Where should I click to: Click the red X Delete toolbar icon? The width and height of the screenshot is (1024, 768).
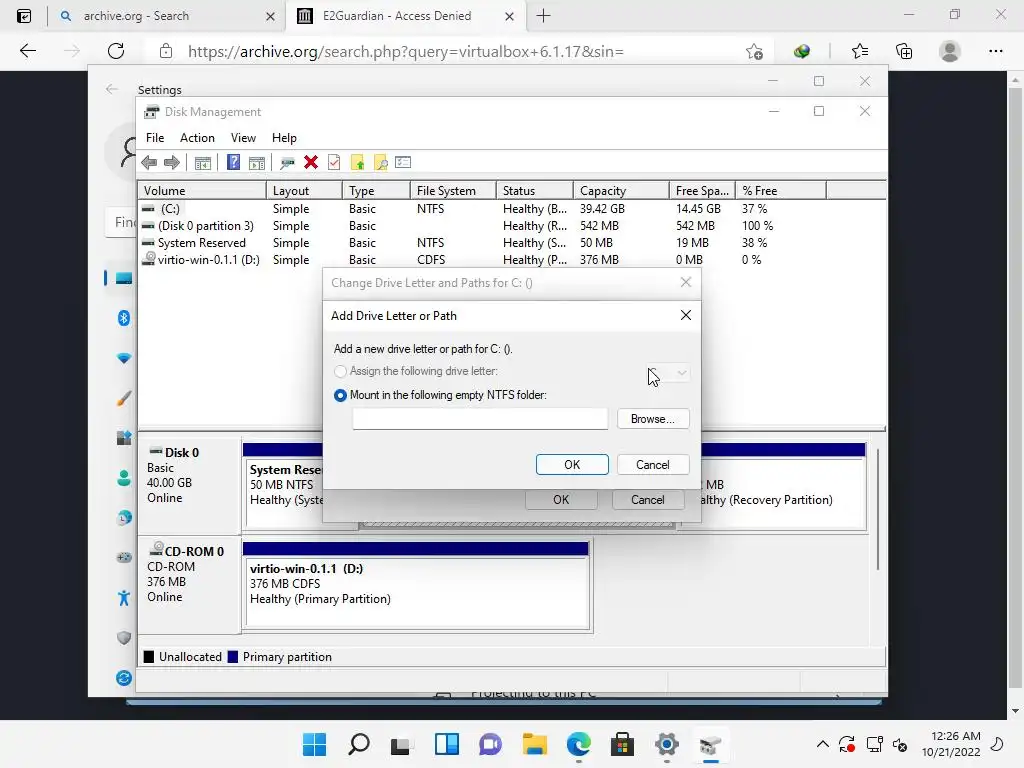(311, 163)
